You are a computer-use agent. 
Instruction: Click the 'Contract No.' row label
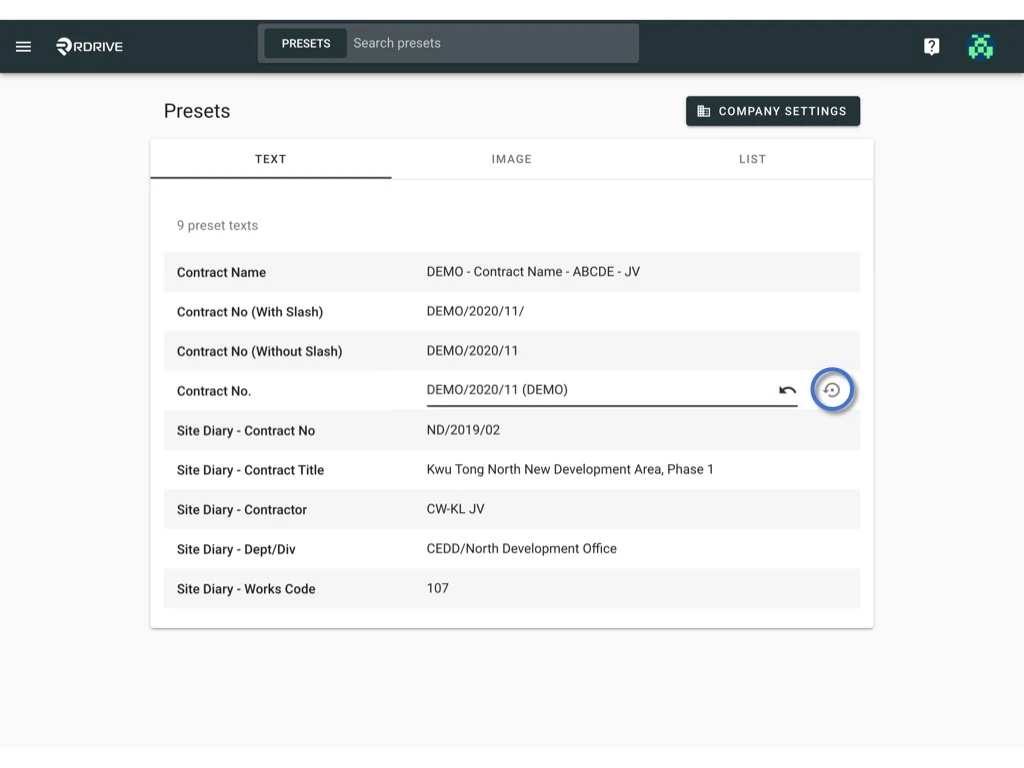[x=214, y=391]
